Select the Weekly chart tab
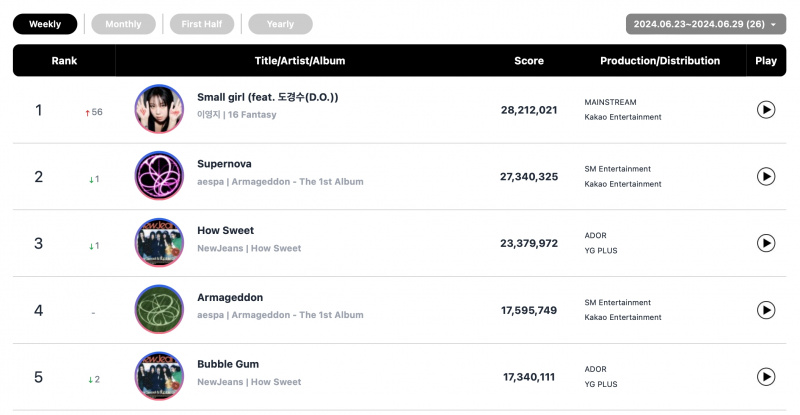 pyautogui.click(x=45, y=24)
